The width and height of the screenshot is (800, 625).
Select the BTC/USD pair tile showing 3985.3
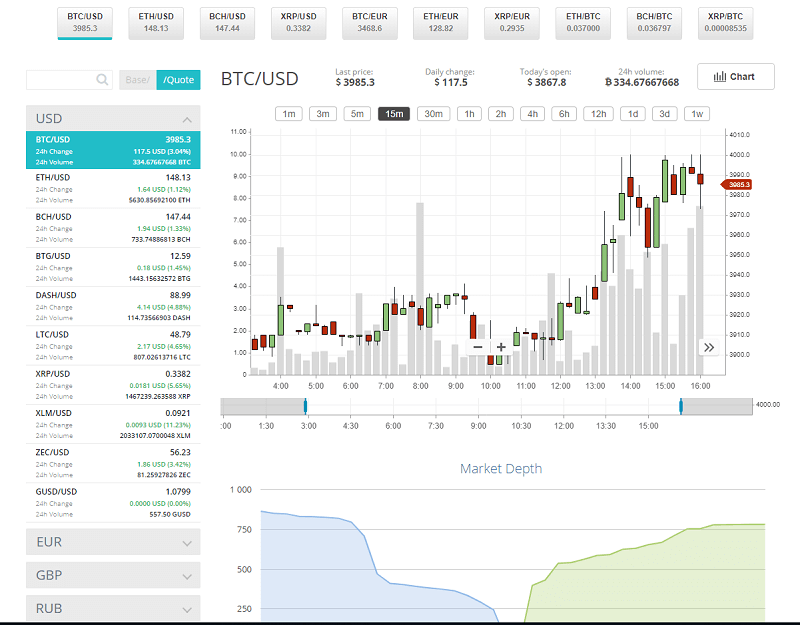[x=86, y=21]
